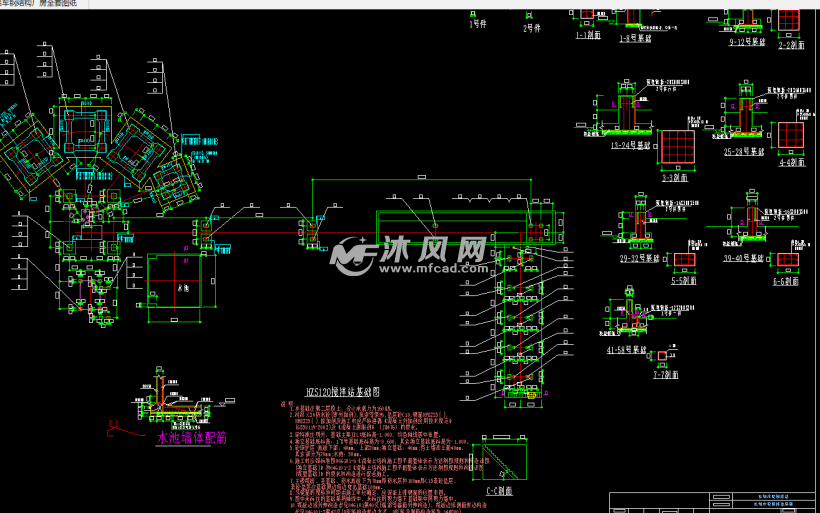Viewport: 820px width, 513px height.
Task: Select the 7-7剖面 label
Action: tap(666, 374)
